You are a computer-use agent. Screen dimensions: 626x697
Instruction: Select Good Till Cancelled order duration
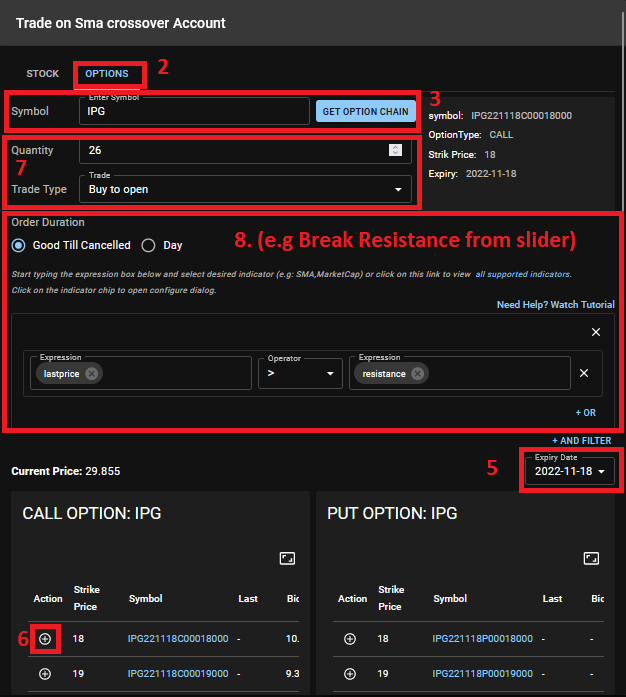(18, 245)
